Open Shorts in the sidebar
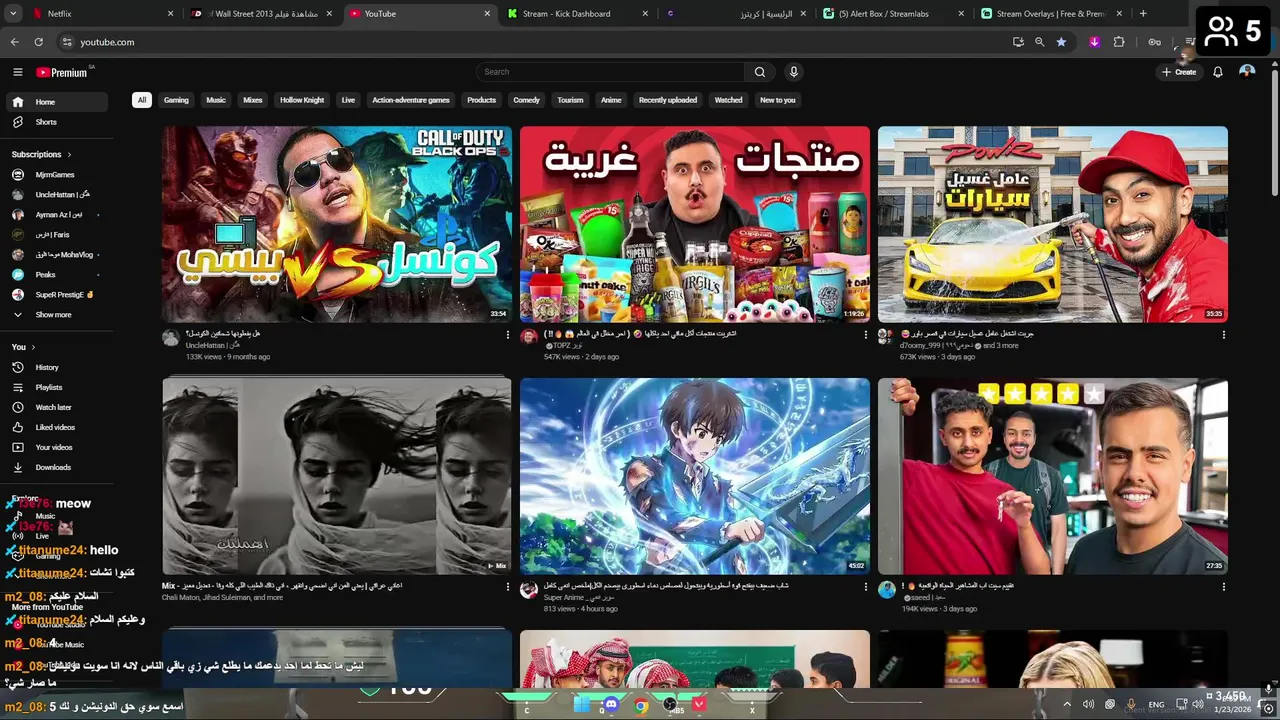 pos(56,122)
